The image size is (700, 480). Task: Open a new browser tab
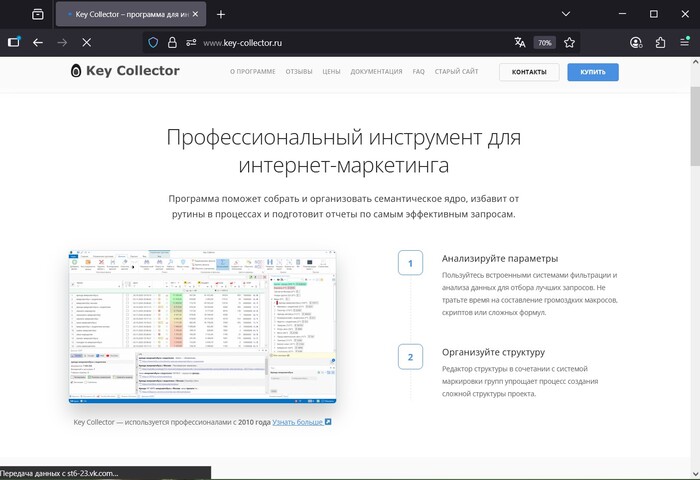(221, 14)
